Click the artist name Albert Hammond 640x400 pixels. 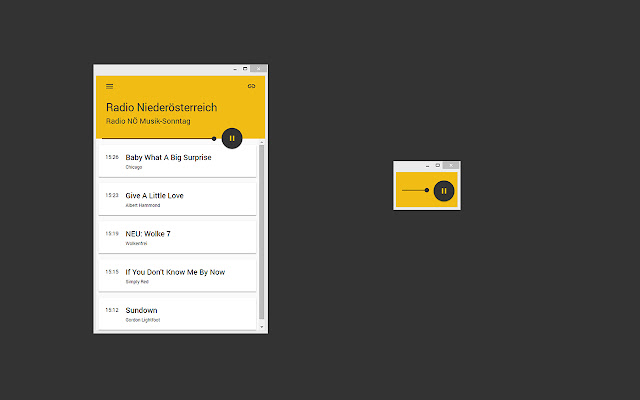(x=143, y=205)
